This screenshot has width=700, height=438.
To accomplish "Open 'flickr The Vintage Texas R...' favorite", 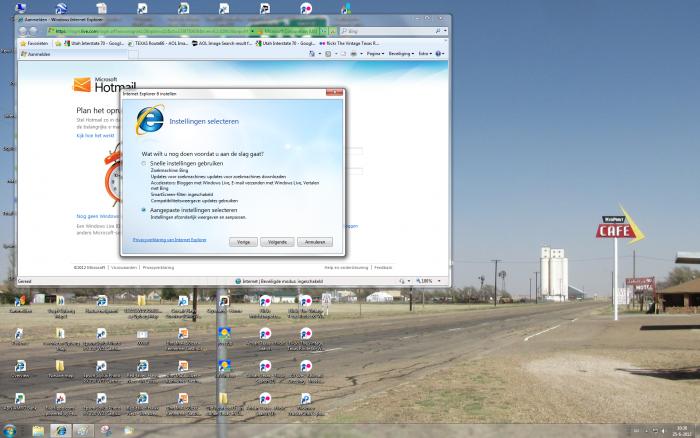I will pyautogui.click(x=350, y=43).
